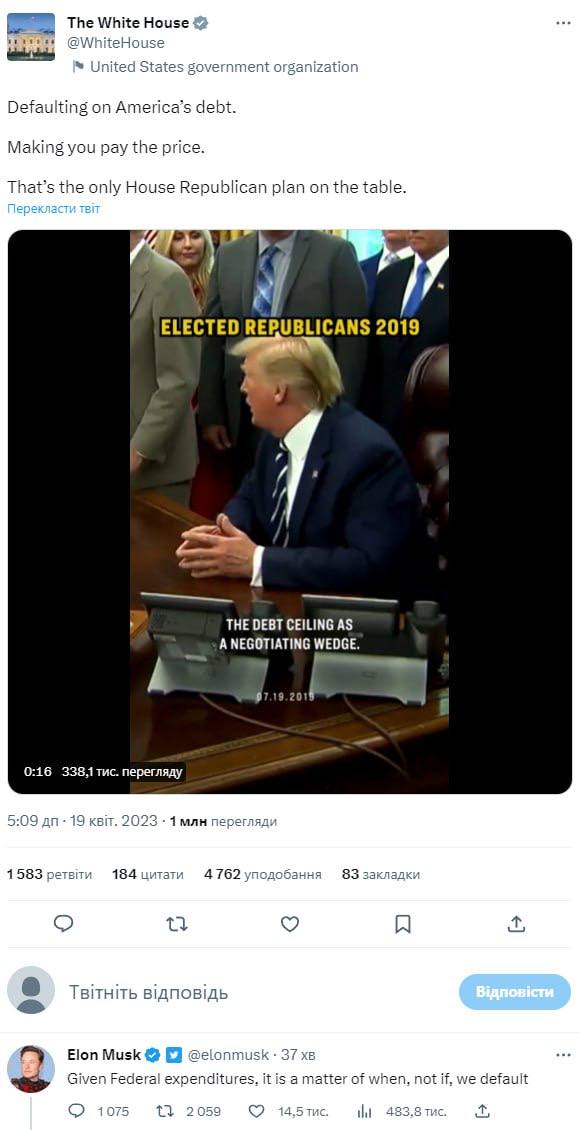This screenshot has height=1130, width=580.
Task: Click the White House profile avatar
Action: pos(31,36)
